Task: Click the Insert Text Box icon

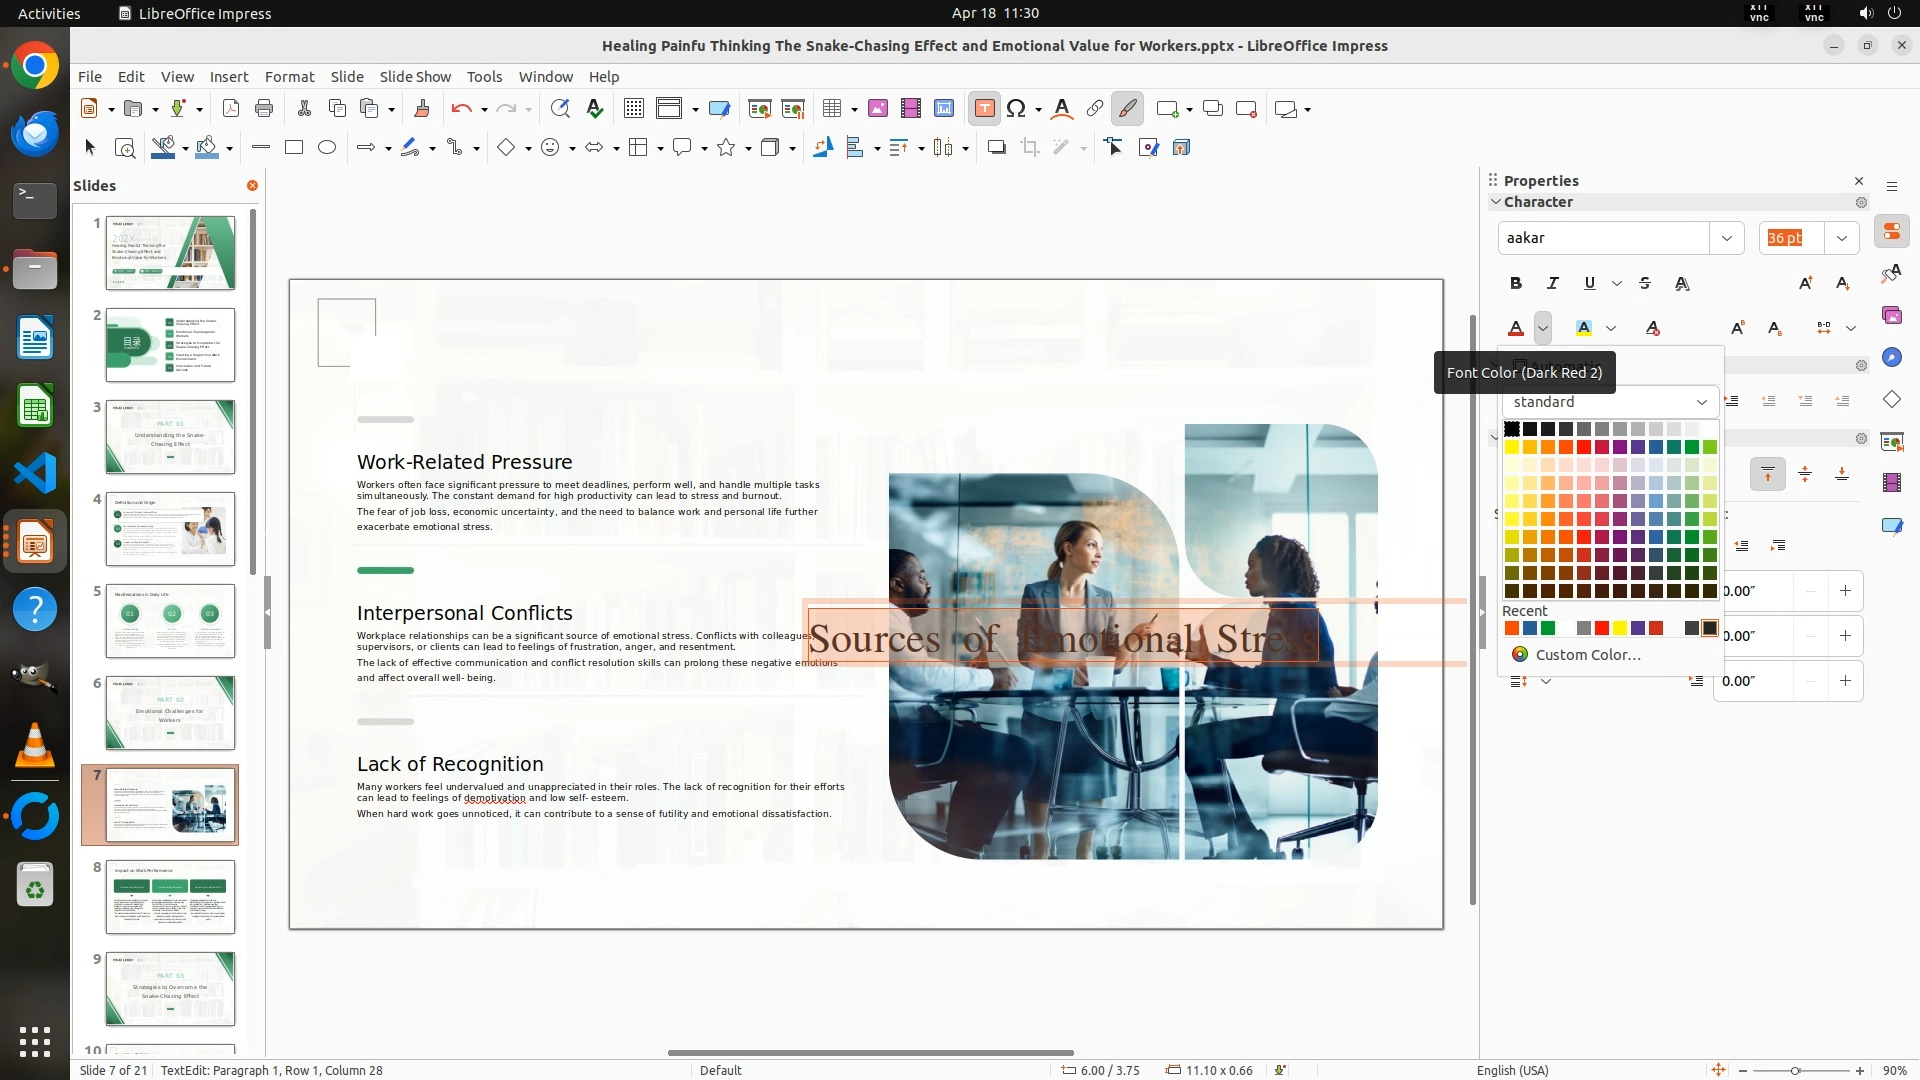Action: 984,109
